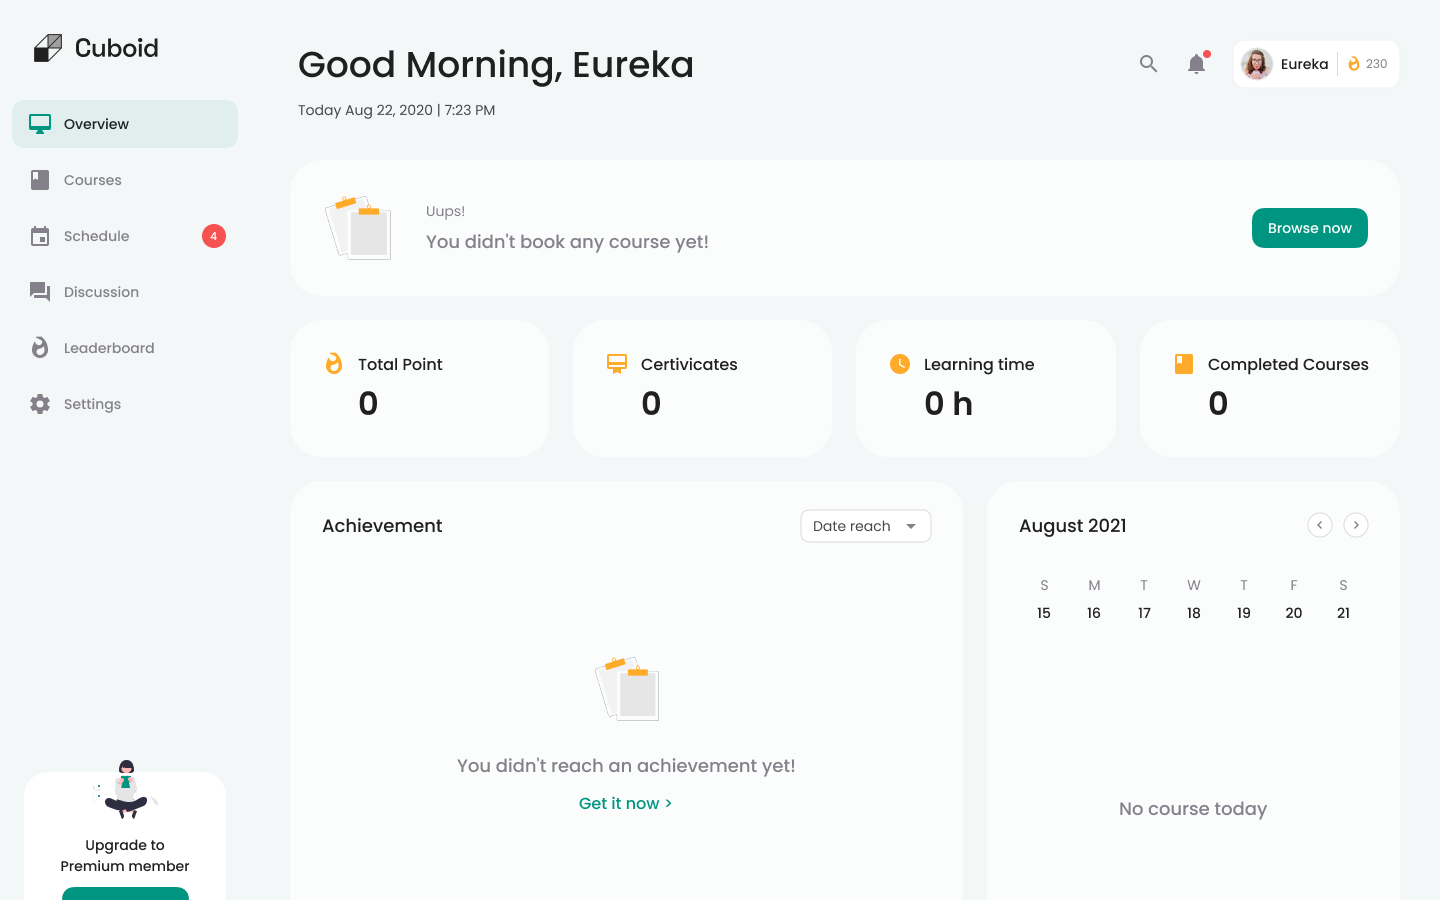The width and height of the screenshot is (1440, 900).
Task: Click the Get it now link
Action: pyautogui.click(x=625, y=803)
